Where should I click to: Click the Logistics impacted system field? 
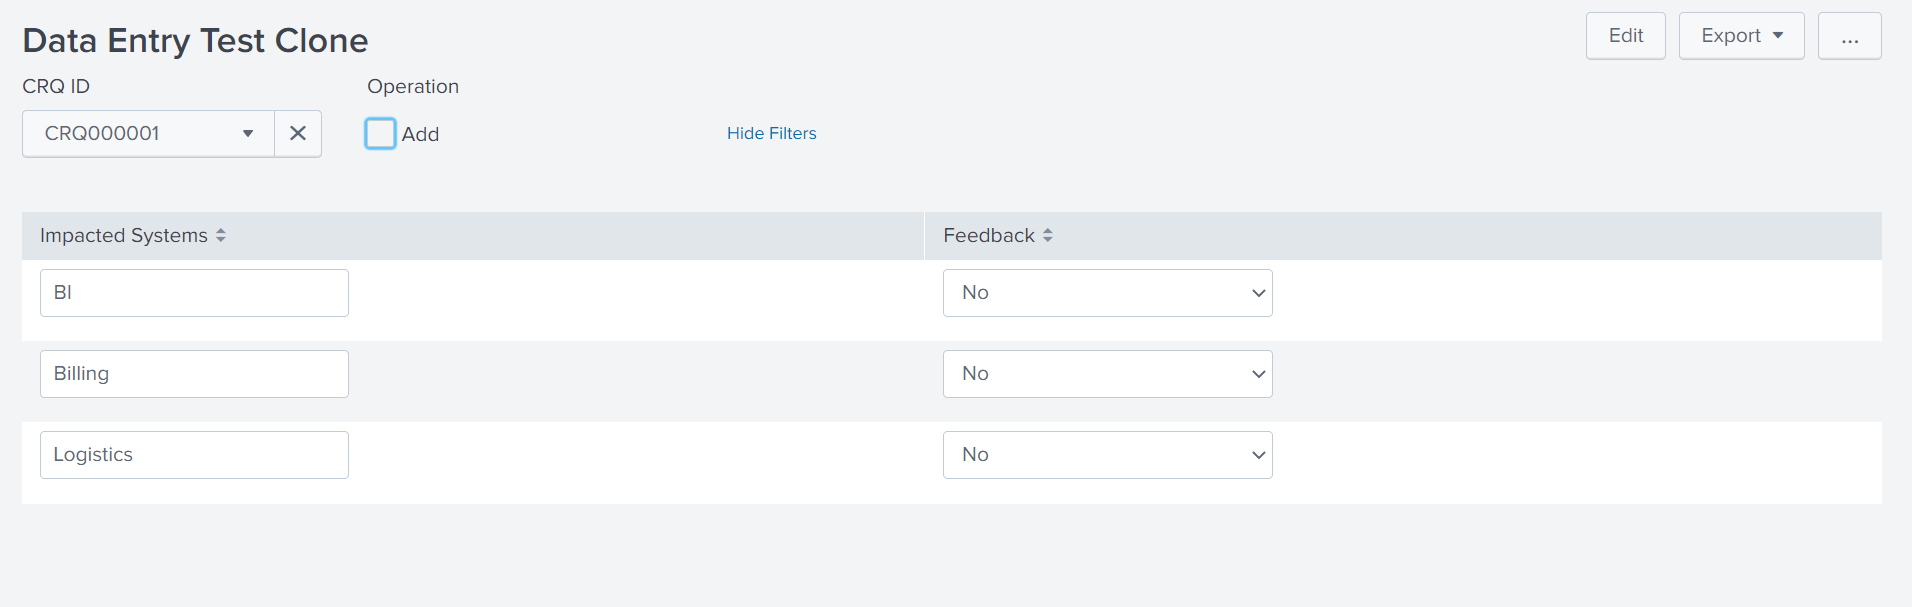point(193,454)
